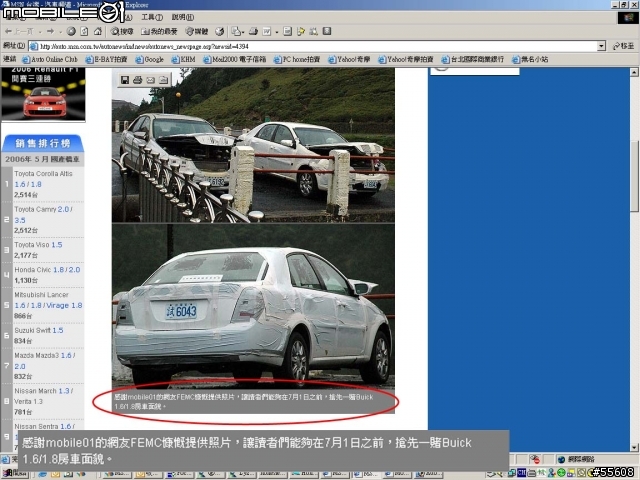640x480 pixels.
Task: Click the toolbar icon right of Discuss
Action: click(x=301, y=31)
